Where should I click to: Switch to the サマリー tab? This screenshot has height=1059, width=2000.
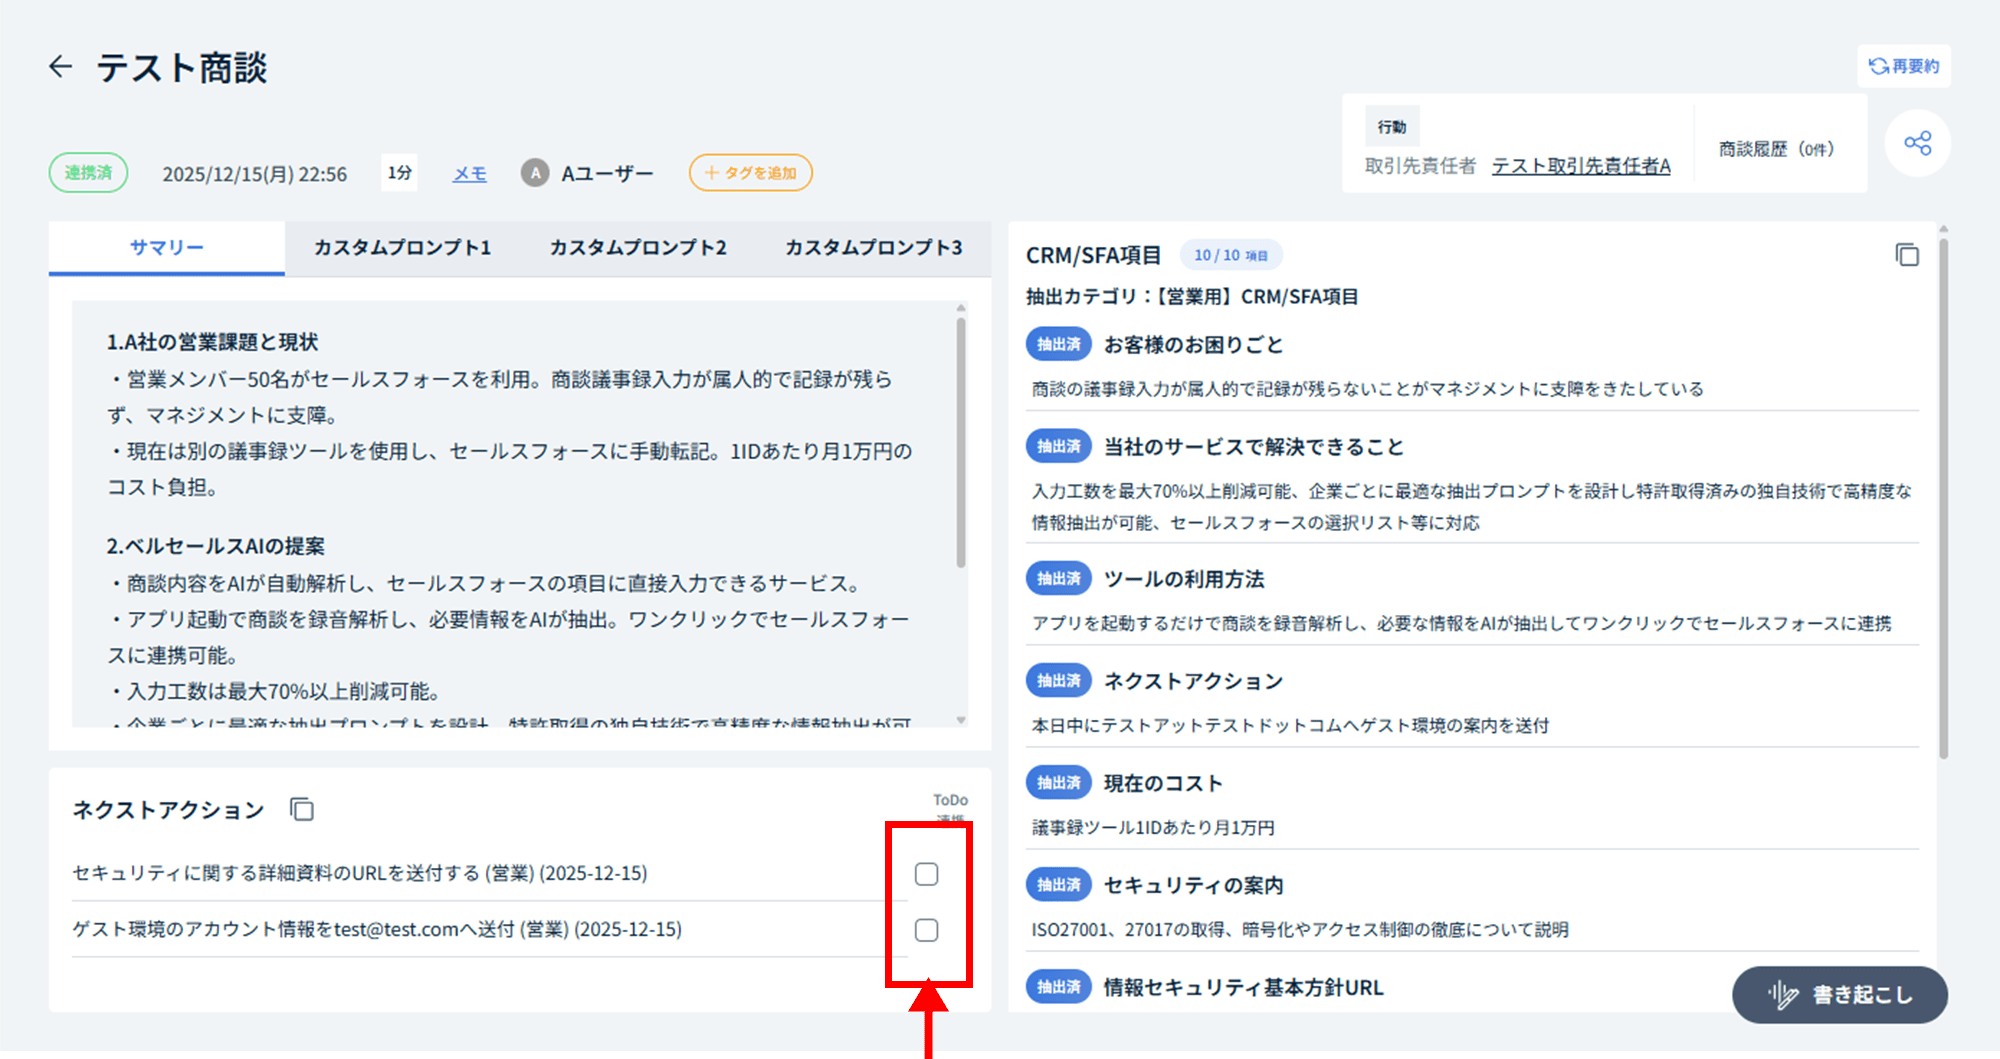click(166, 247)
